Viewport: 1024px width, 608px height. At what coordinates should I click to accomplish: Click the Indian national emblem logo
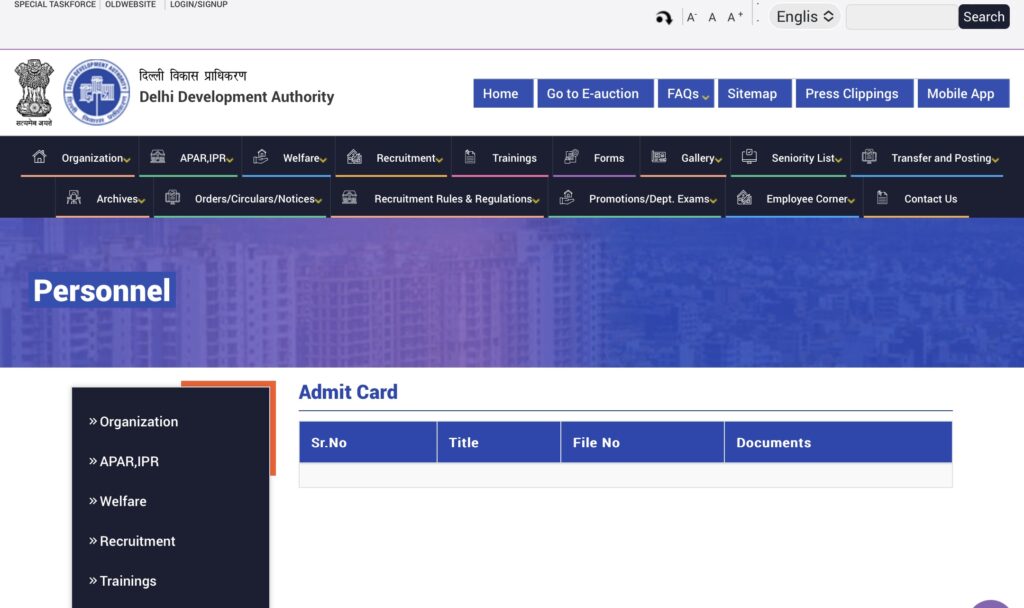tap(34, 92)
